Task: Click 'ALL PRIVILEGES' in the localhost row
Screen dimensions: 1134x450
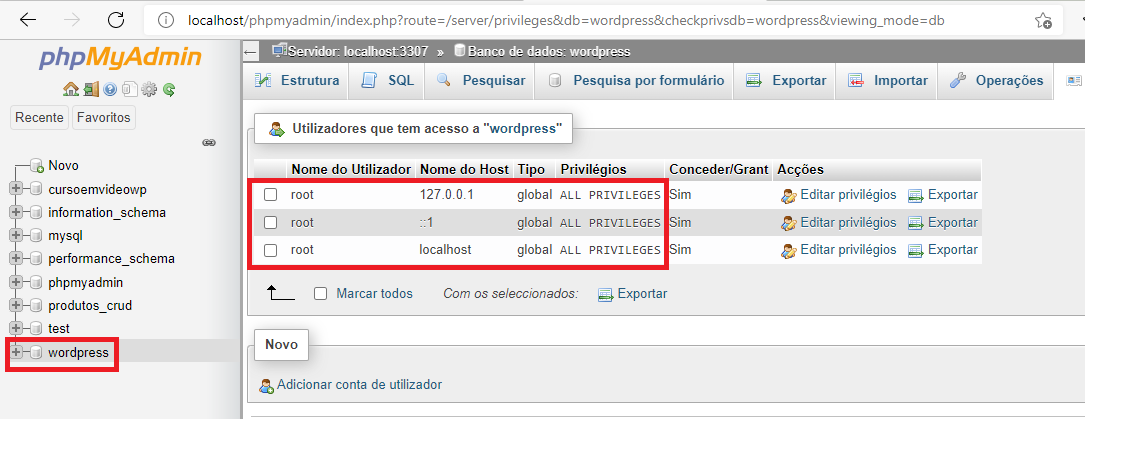Action: (610, 250)
